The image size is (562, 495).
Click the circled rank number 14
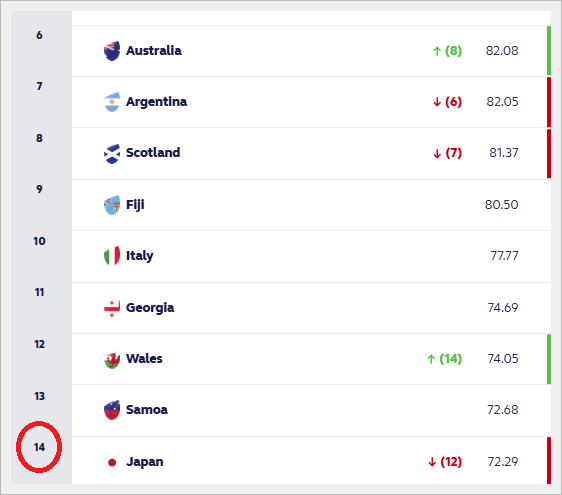(x=39, y=447)
